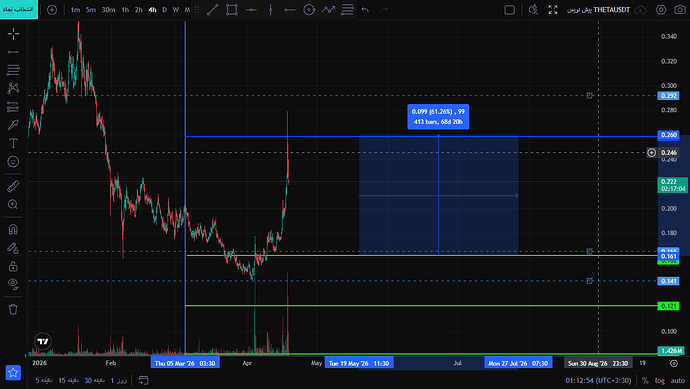This screenshot has height=389, width=690.
Task: Activate the zoom in magnifier tool
Action: click(13, 204)
